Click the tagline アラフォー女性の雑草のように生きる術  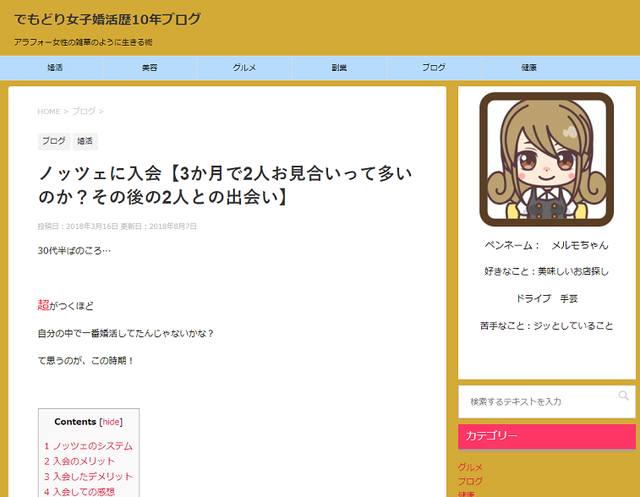coord(83,42)
